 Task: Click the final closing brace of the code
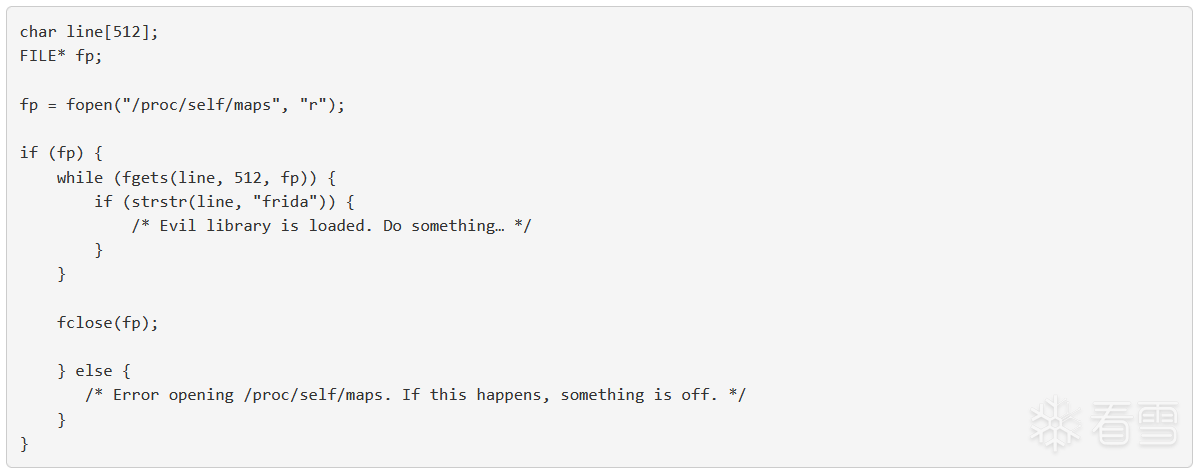(24, 443)
